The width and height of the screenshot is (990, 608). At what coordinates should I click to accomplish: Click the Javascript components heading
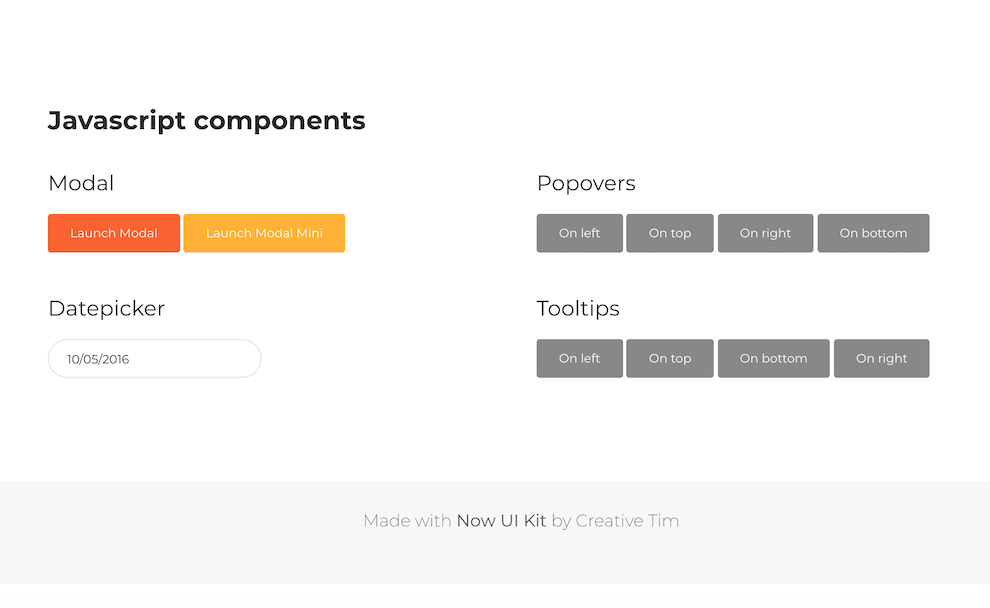[206, 120]
